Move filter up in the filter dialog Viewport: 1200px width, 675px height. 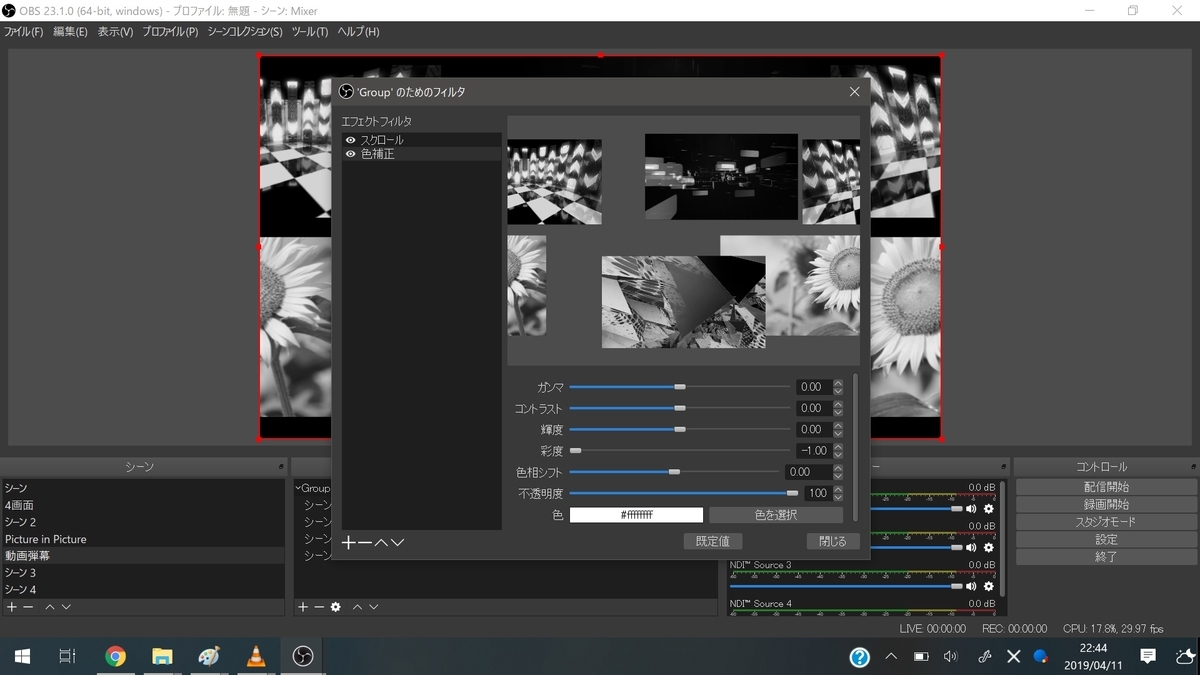pyautogui.click(x=381, y=542)
